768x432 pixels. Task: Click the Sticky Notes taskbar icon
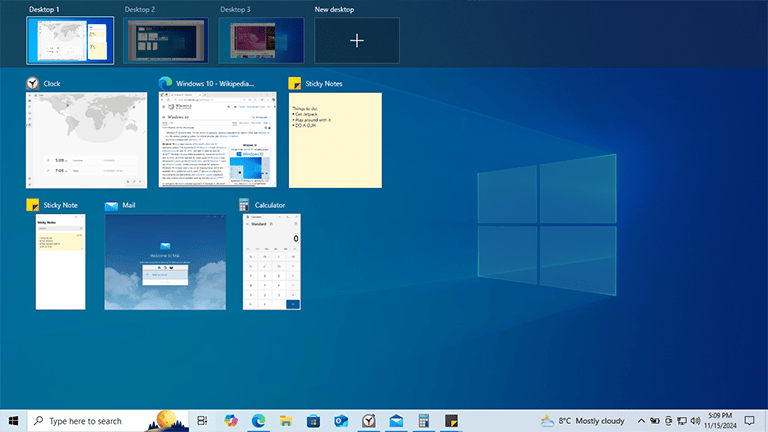pos(451,421)
